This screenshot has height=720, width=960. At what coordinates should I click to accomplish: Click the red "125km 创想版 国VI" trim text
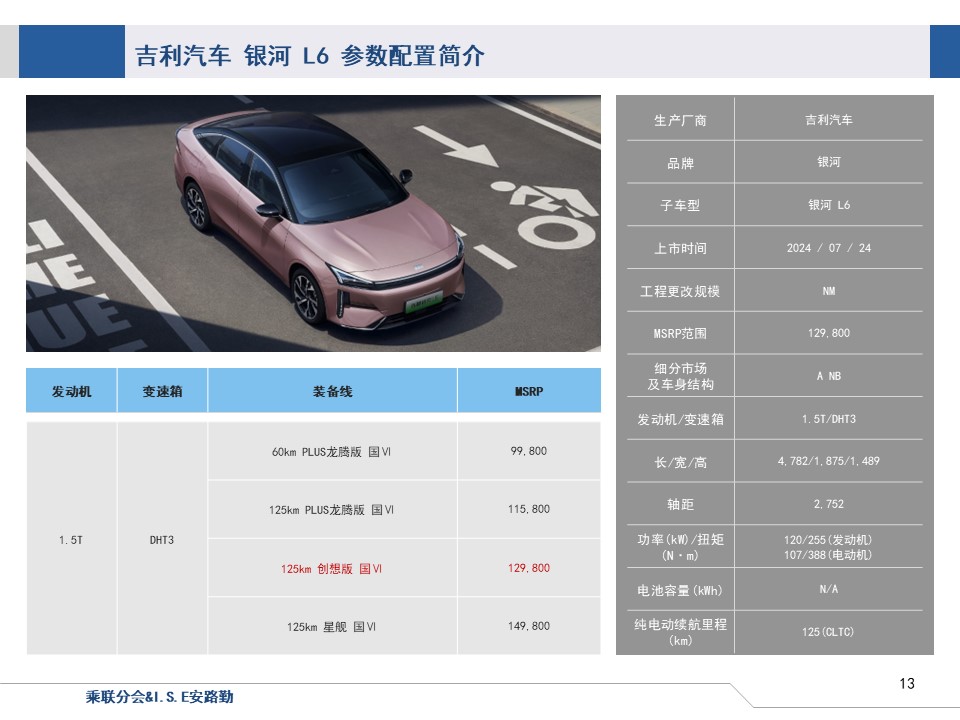click(x=331, y=569)
